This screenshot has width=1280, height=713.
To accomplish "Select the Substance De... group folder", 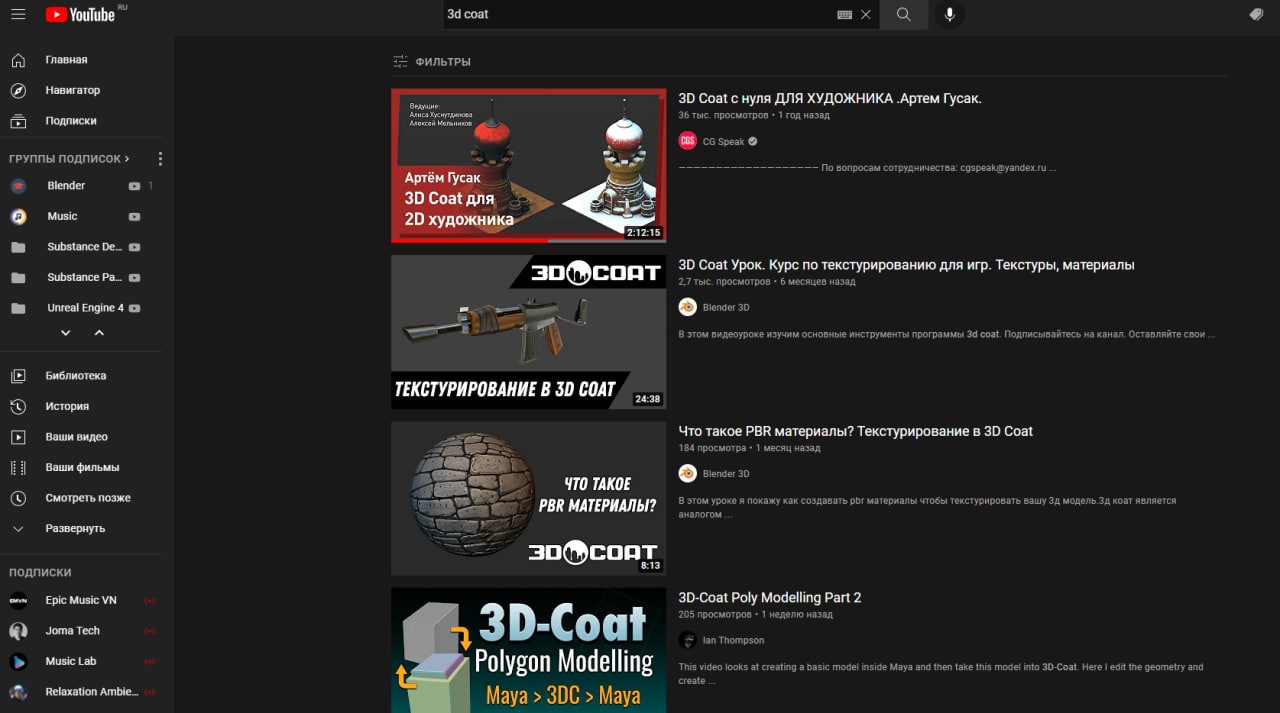I will click(84, 247).
